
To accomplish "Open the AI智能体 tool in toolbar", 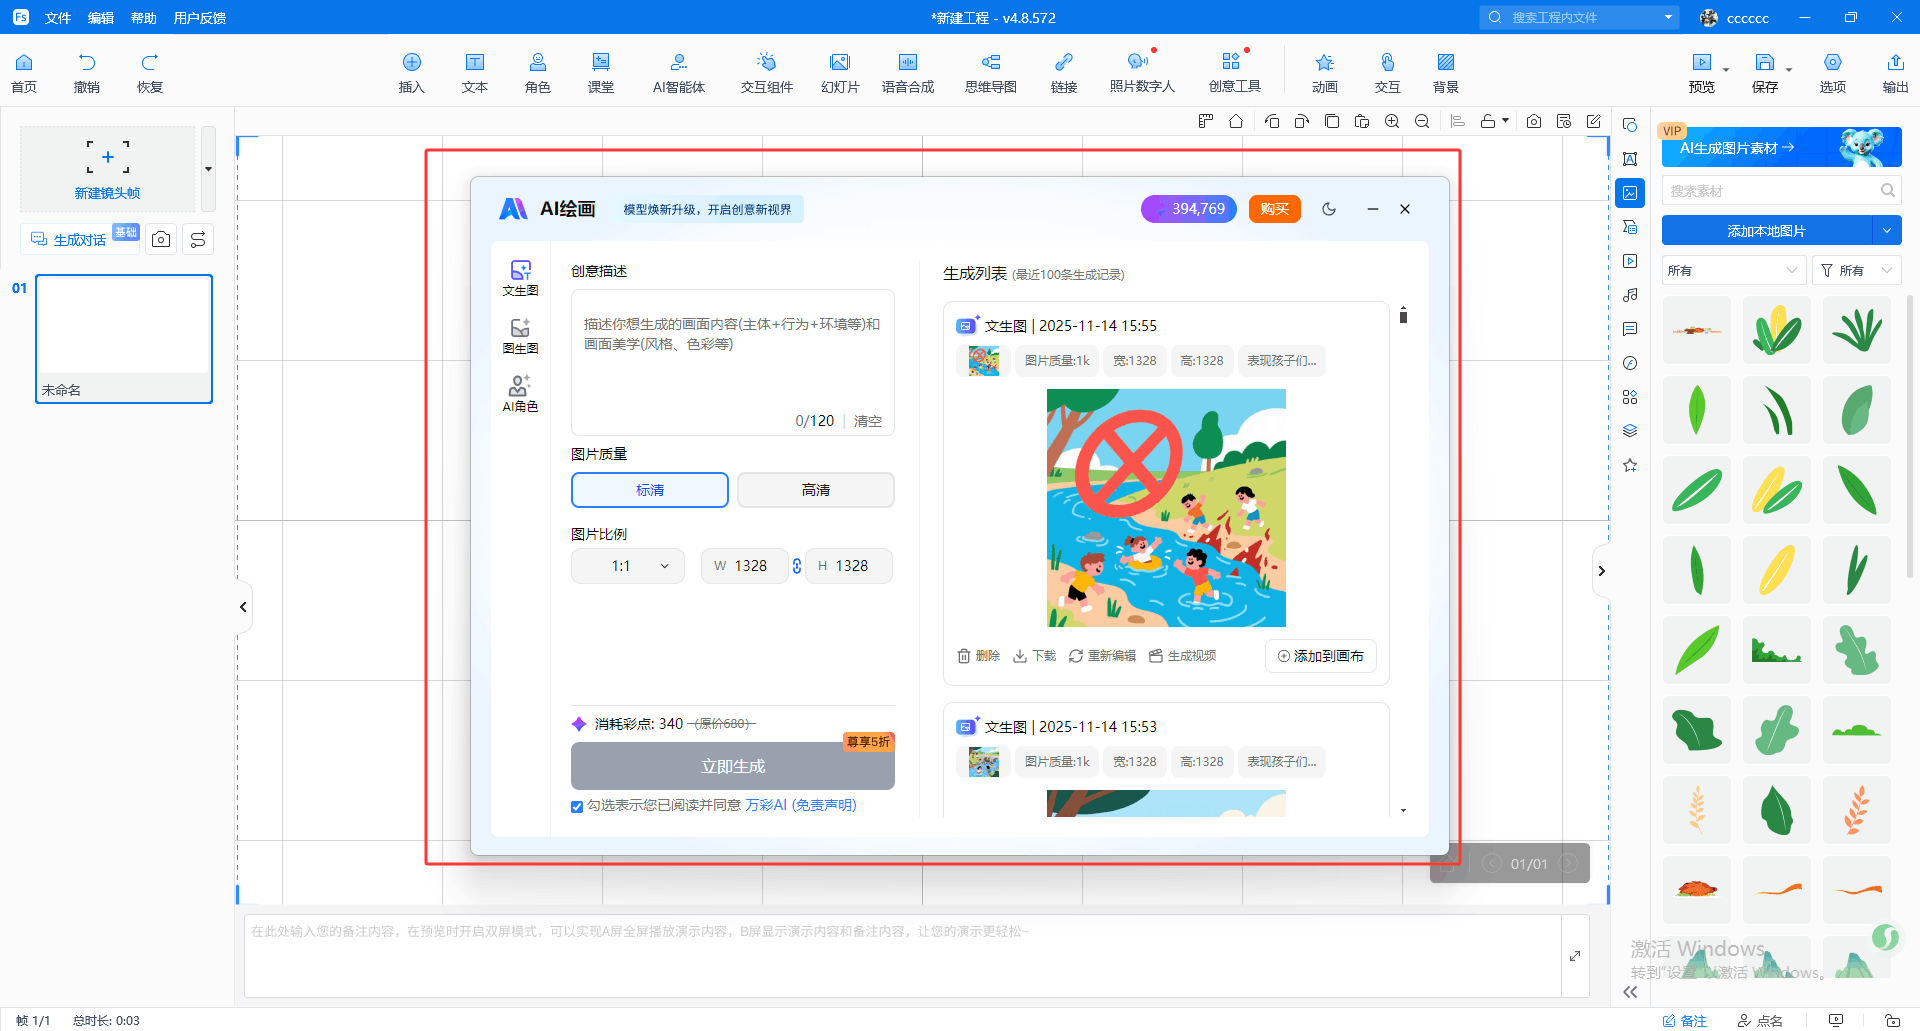I will (x=678, y=73).
